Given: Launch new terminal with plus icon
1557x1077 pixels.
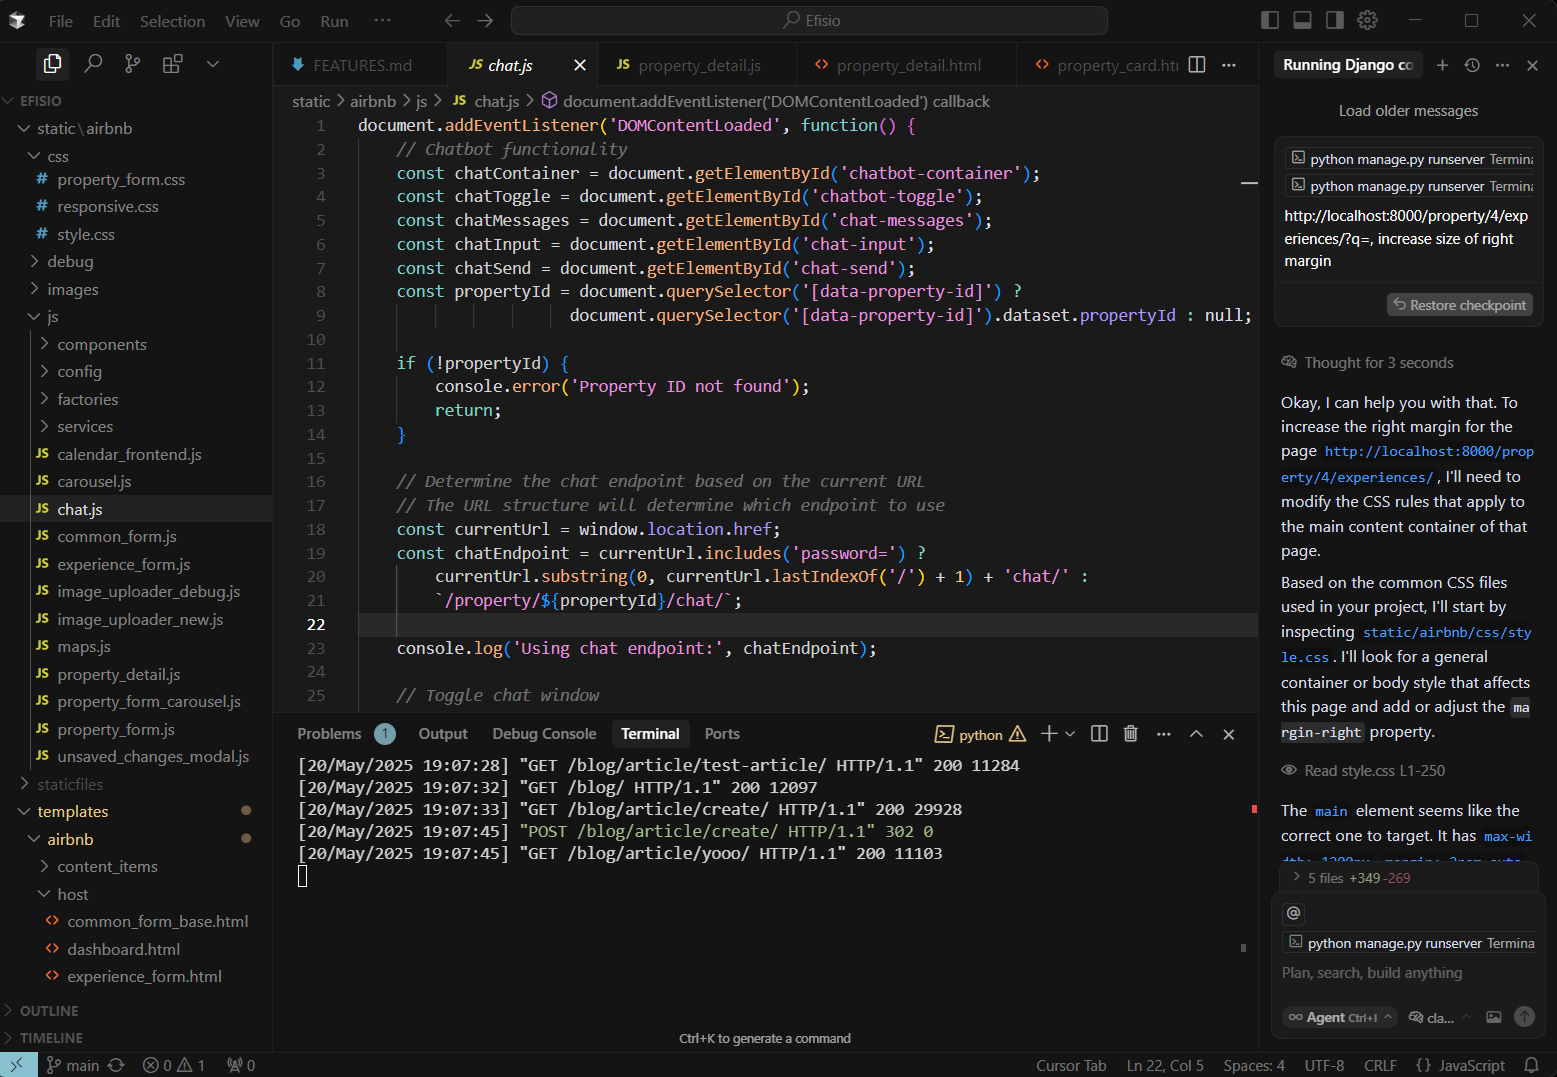Looking at the screenshot, I should pos(1049,734).
